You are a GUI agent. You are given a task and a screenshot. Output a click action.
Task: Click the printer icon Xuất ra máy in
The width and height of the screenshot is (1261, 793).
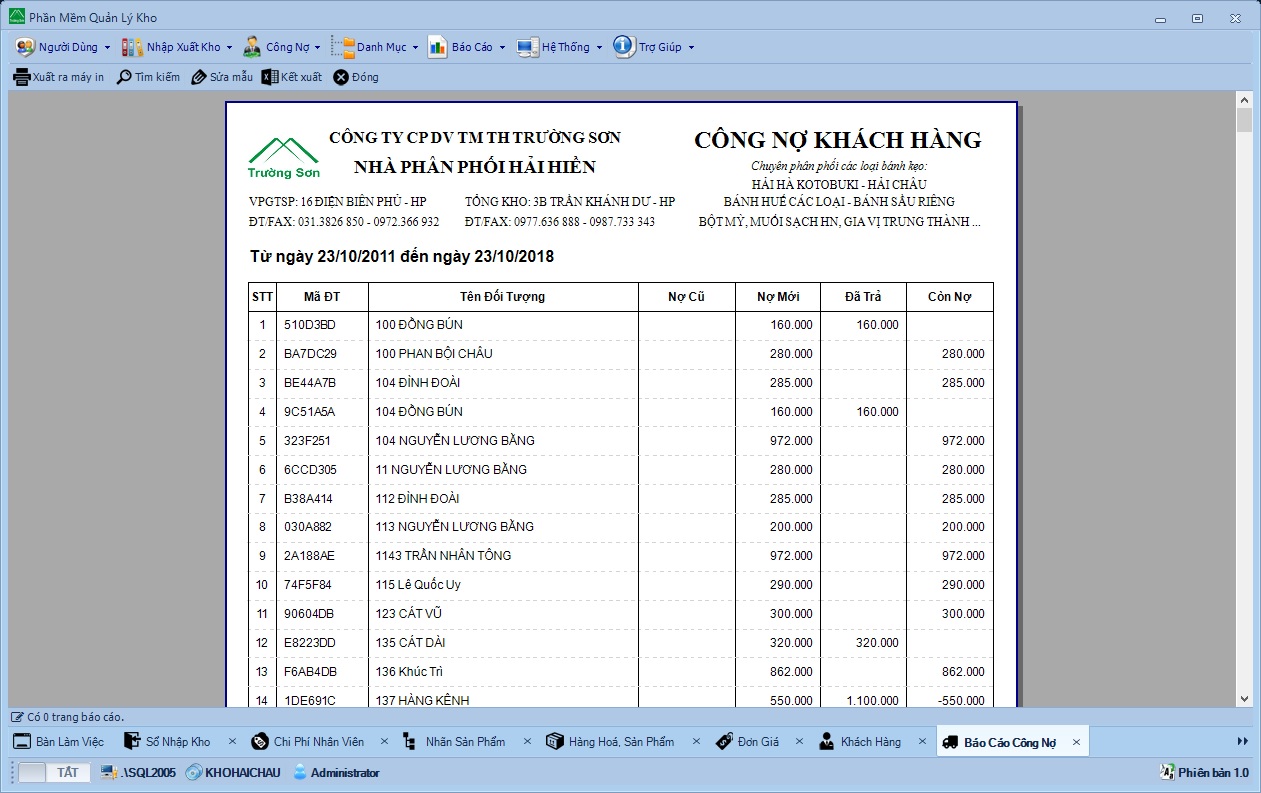(x=21, y=77)
